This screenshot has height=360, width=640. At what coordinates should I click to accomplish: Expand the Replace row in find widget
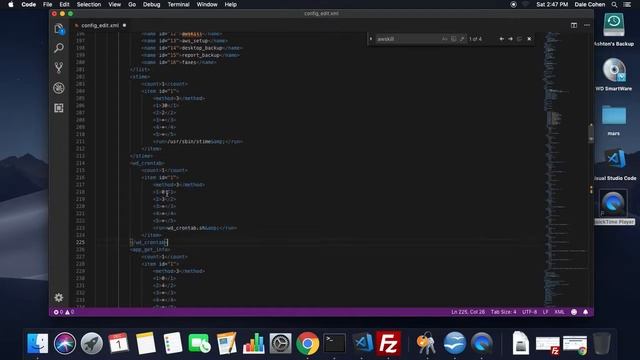click(x=371, y=39)
